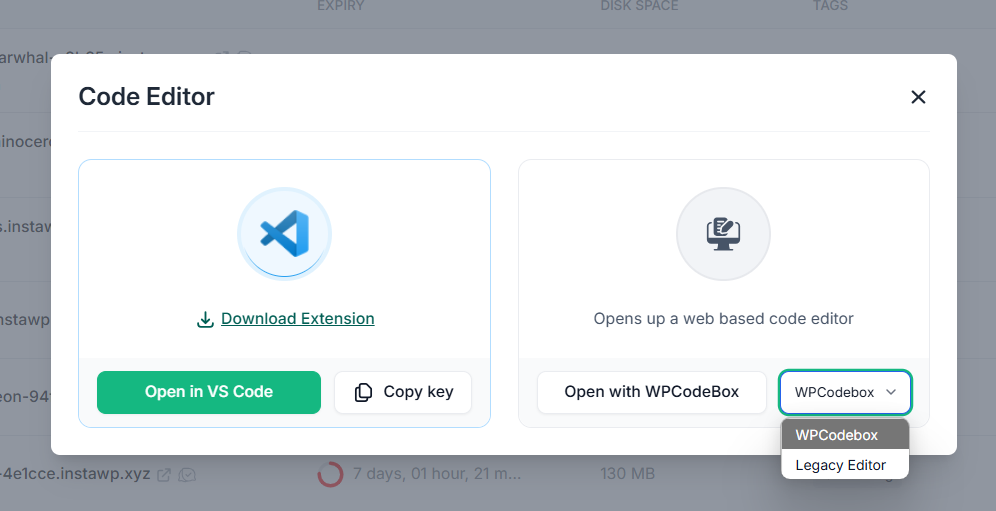
Task: Open in VS Code
Action: click(x=209, y=392)
